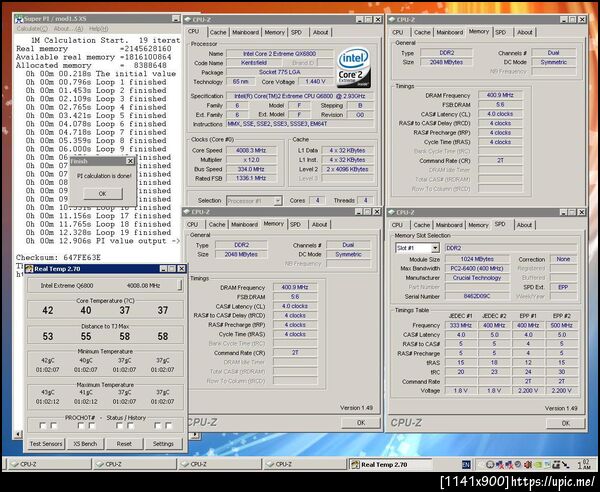Click the Real Temp icon on taskbar button

(x=355, y=464)
